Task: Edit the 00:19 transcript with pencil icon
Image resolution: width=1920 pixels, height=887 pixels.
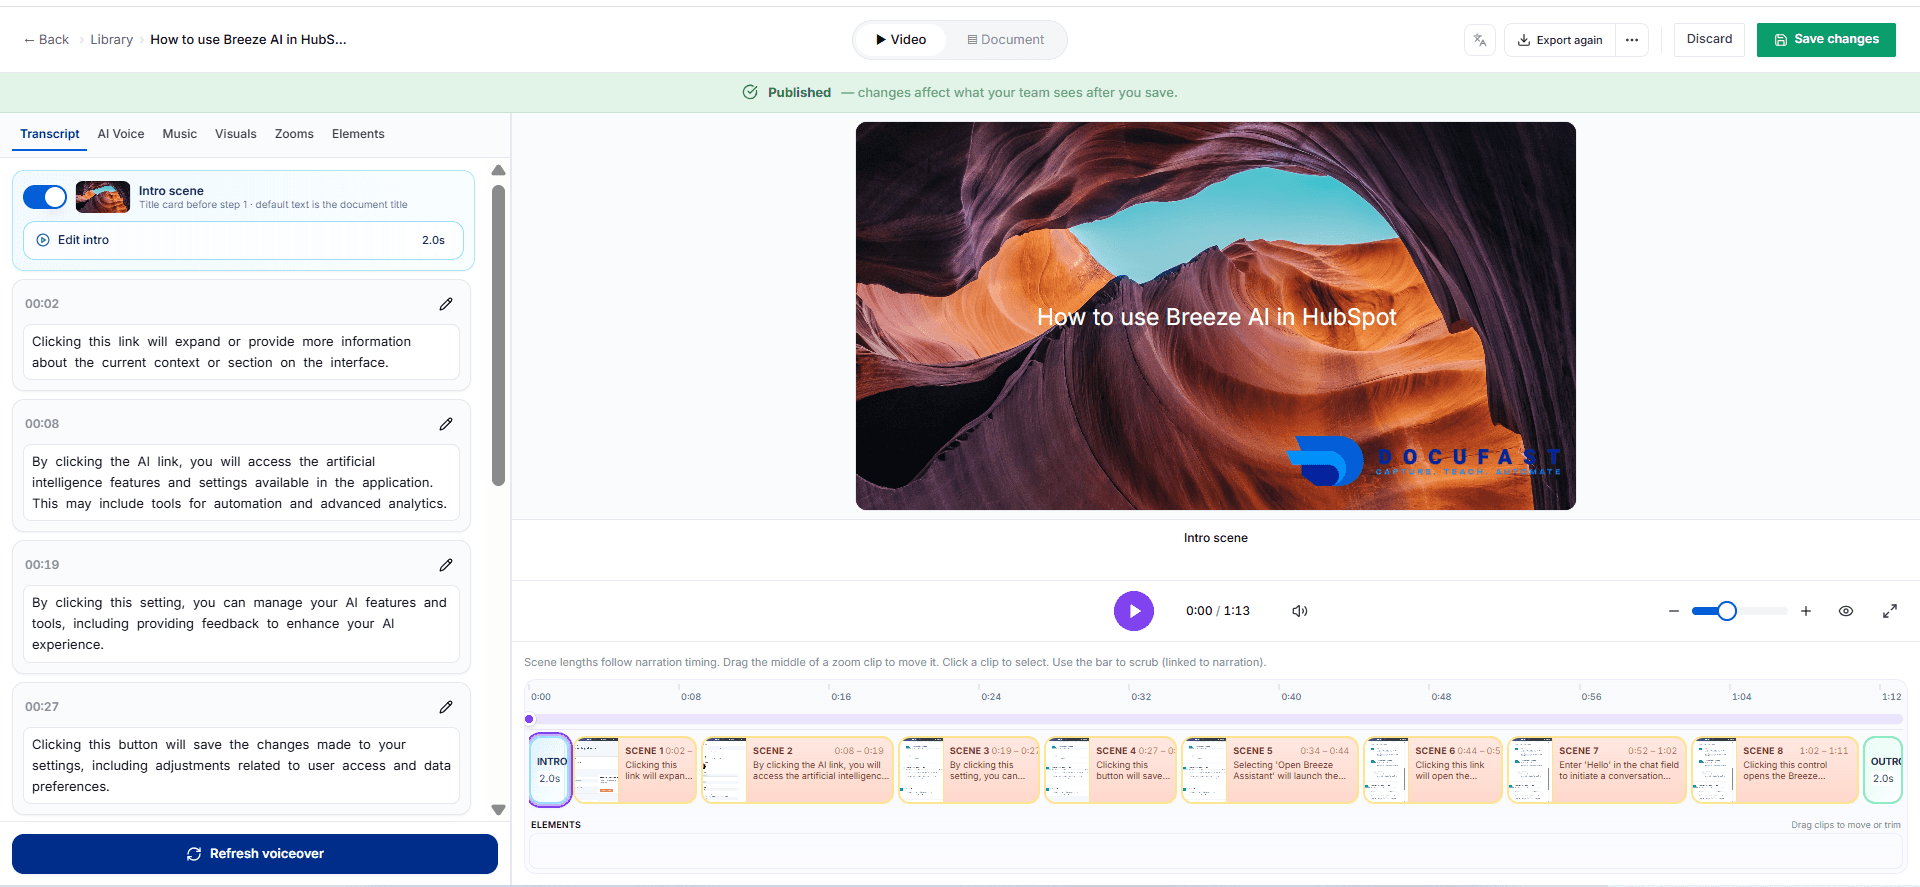Action: pyautogui.click(x=446, y=565)
